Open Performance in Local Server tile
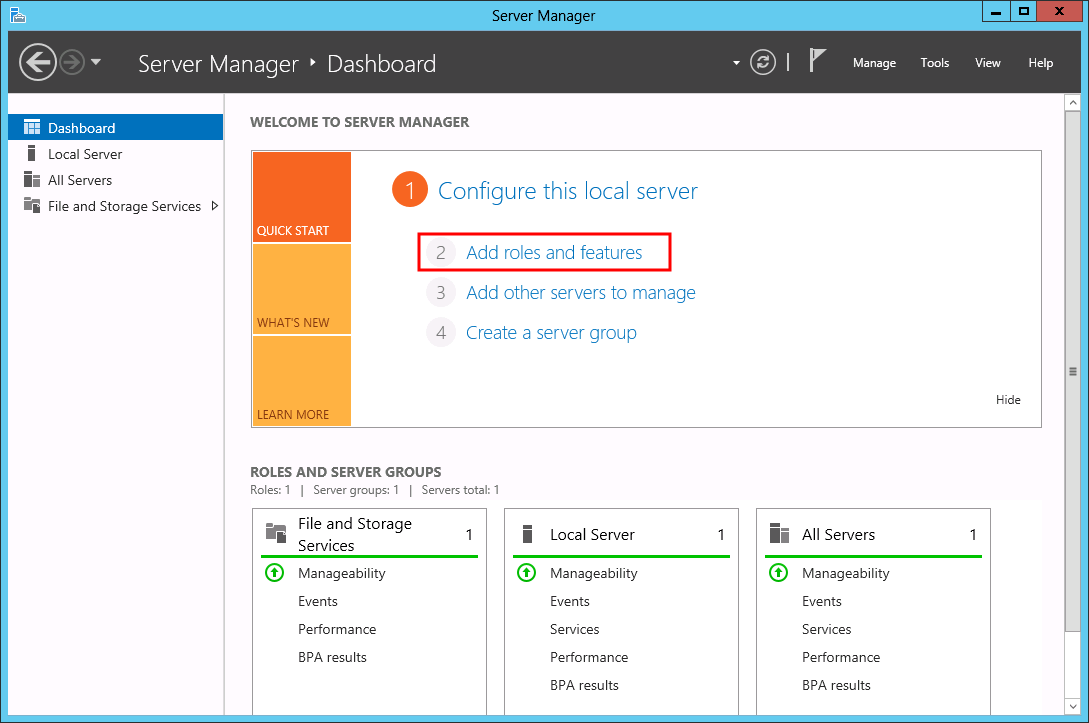Viewport: 1089px width, 723px height. (589, 657)
